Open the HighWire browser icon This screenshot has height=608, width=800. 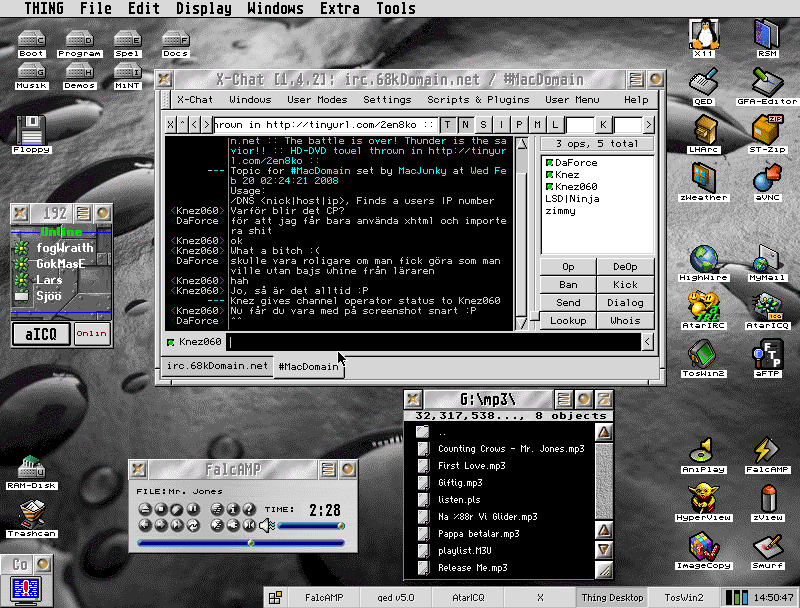(704, 261)
